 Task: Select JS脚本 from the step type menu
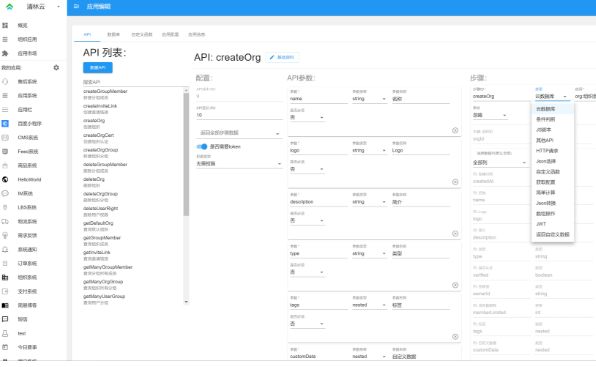[x=553, y=130]
